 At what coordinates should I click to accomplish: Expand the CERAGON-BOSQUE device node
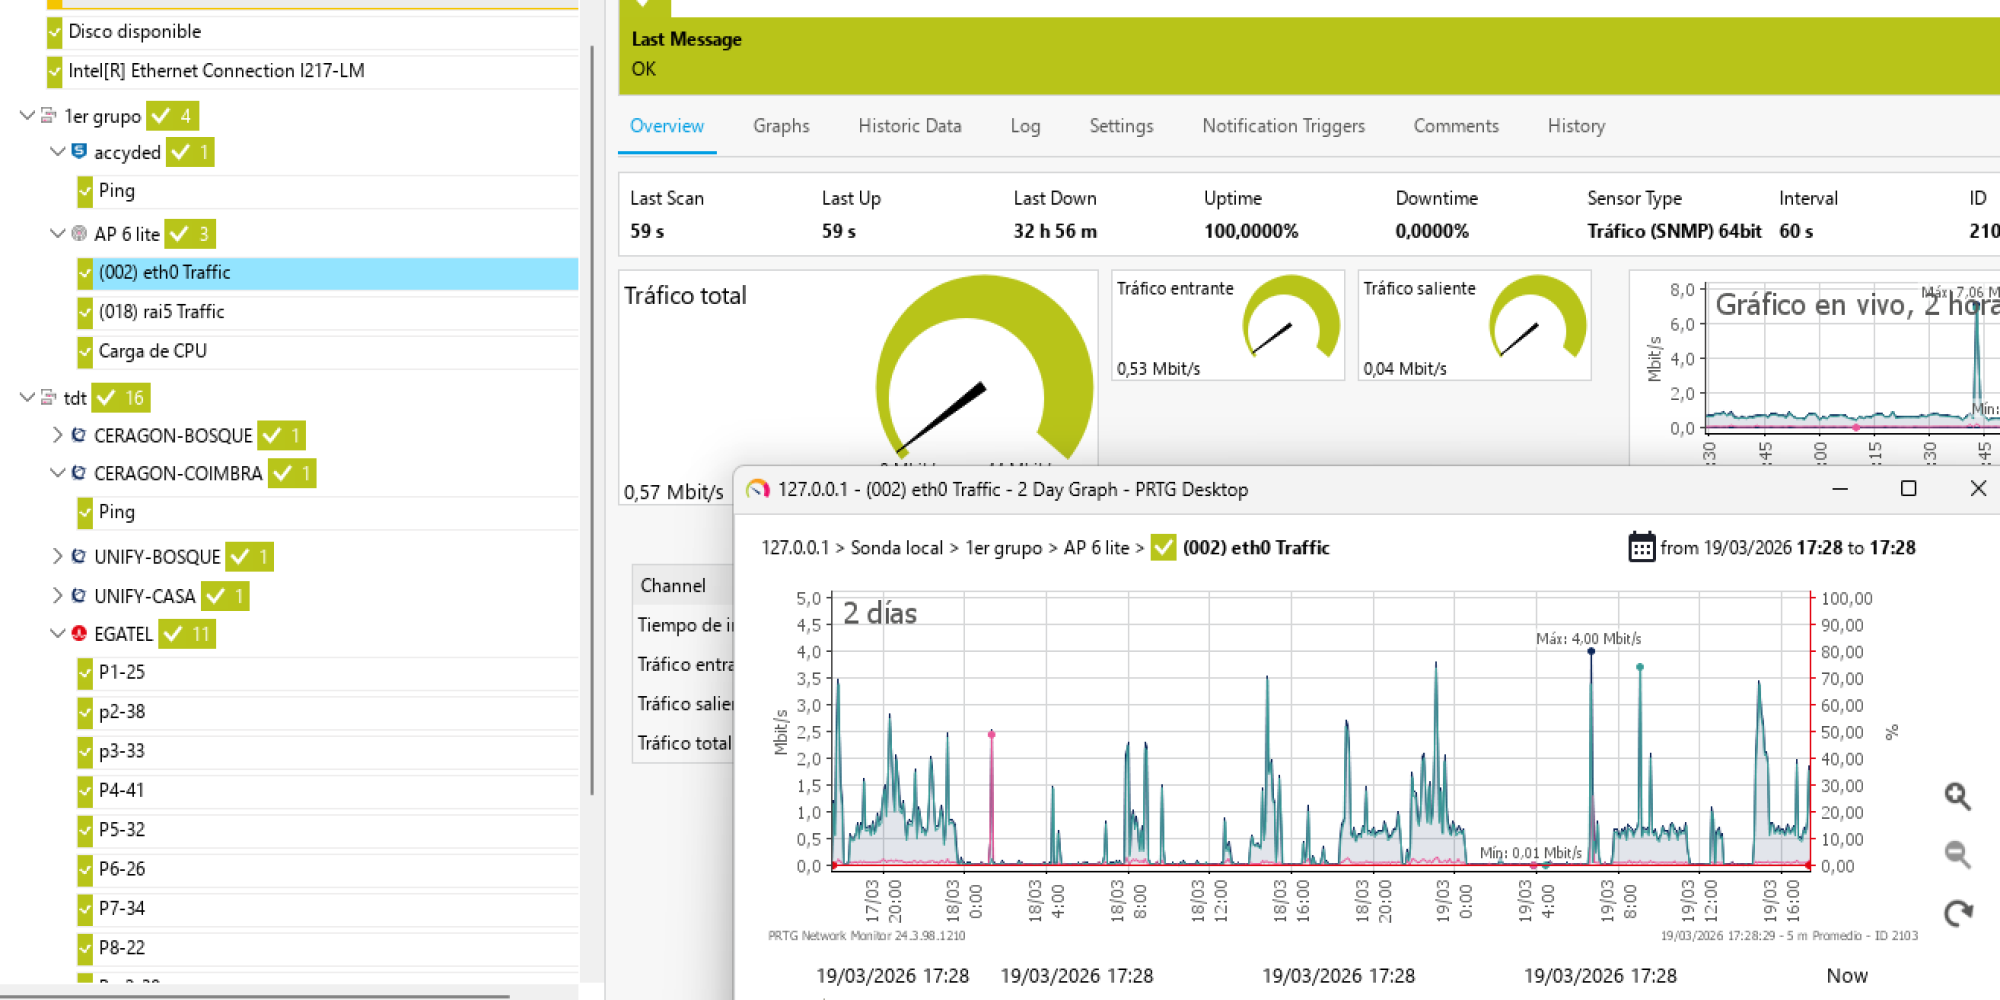tap(57, 435)
